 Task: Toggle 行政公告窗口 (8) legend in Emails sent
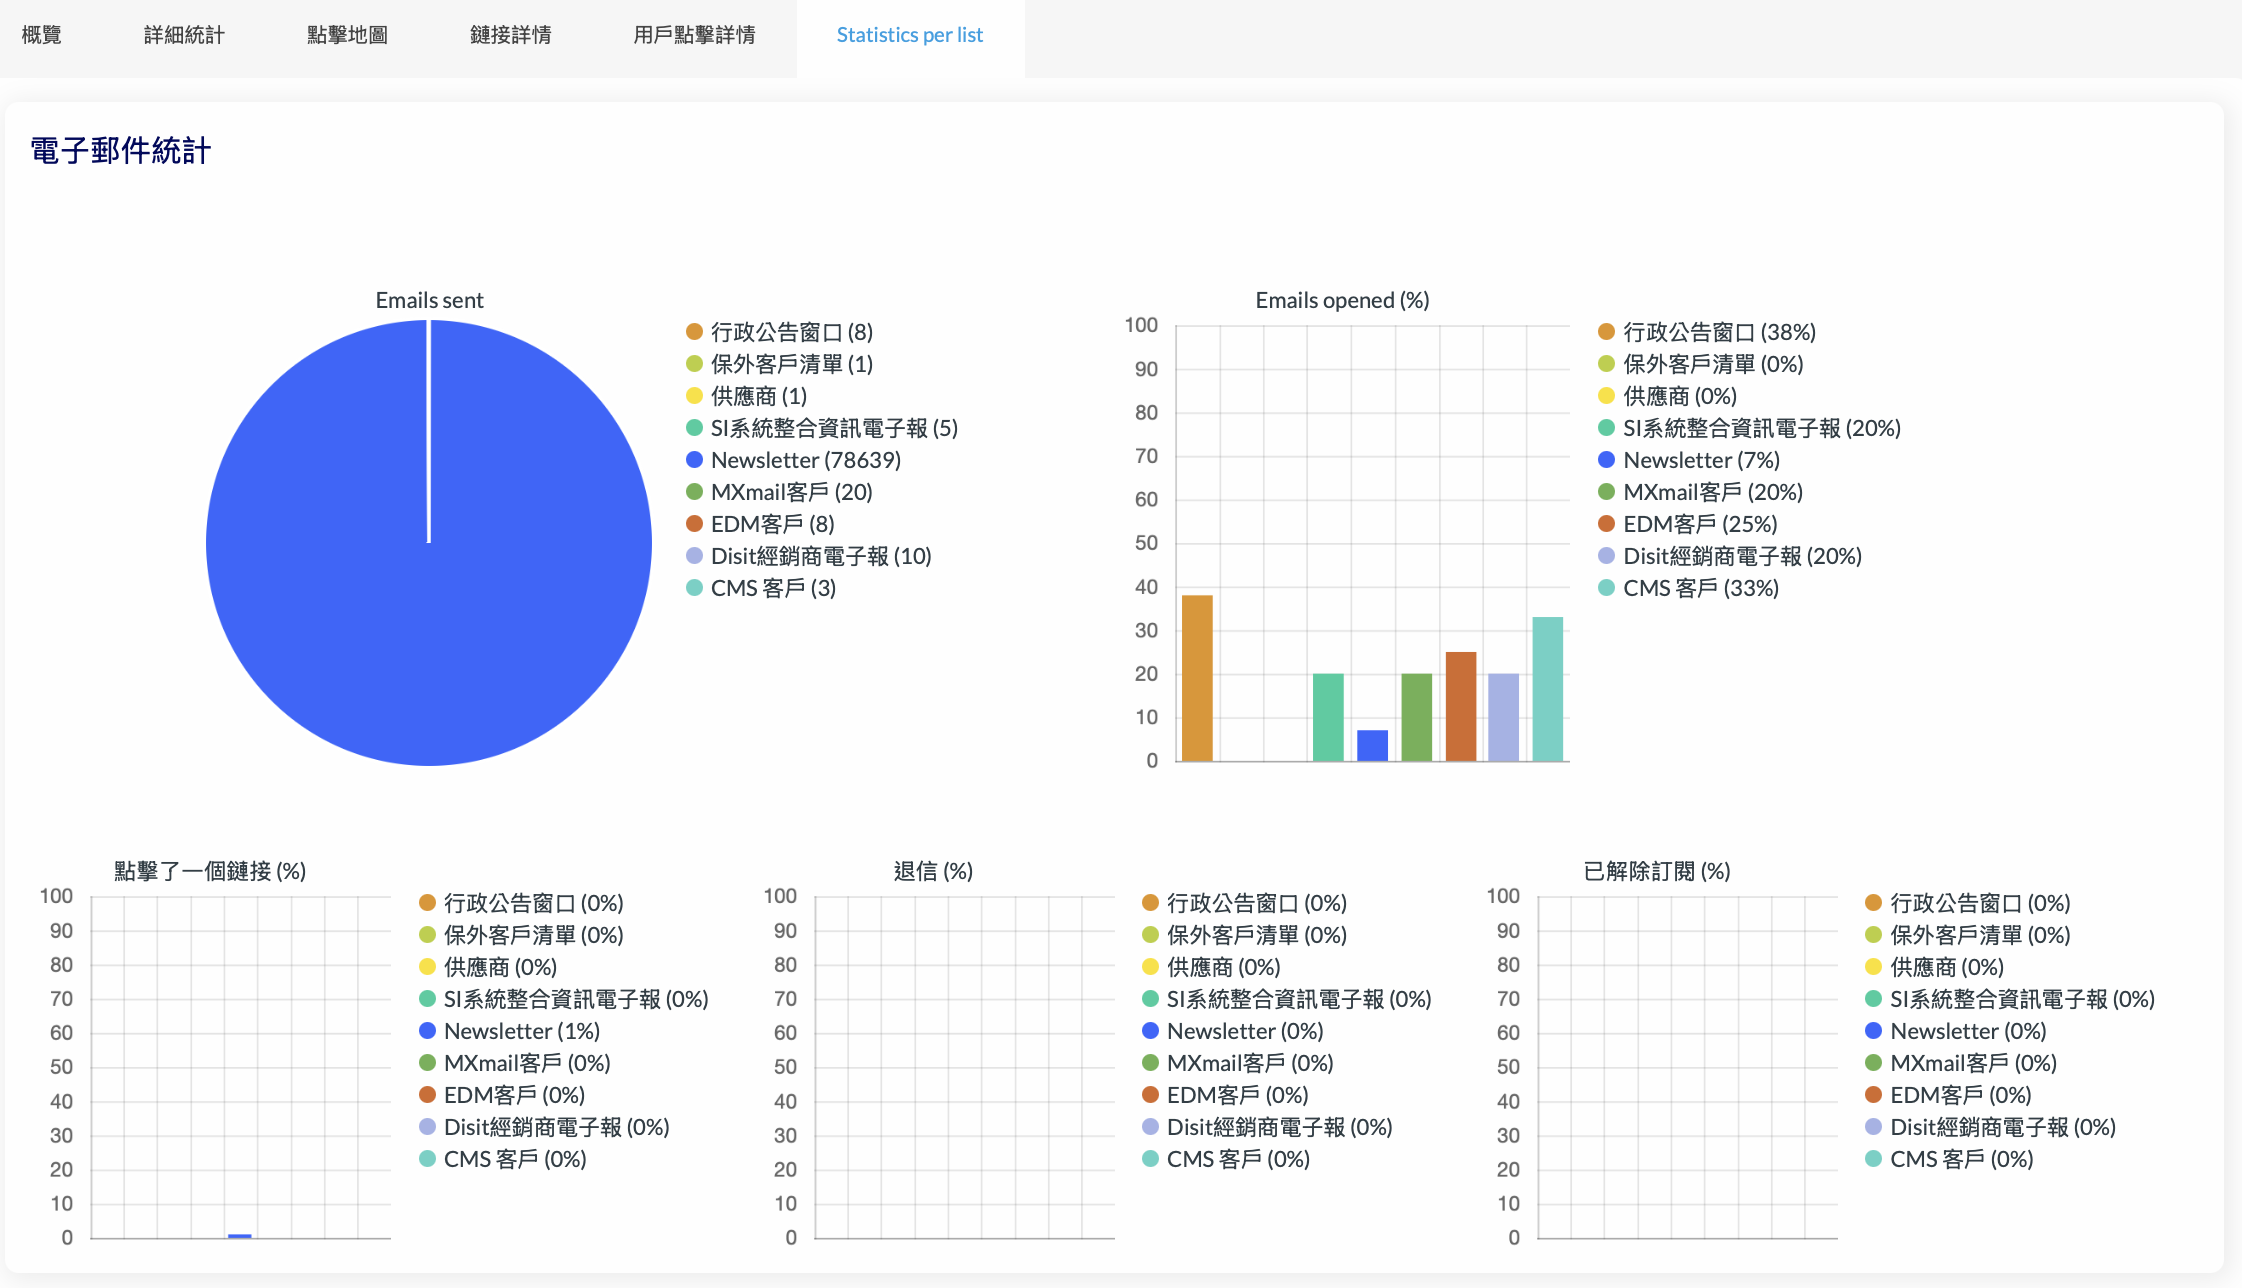(x=791, y=332)
